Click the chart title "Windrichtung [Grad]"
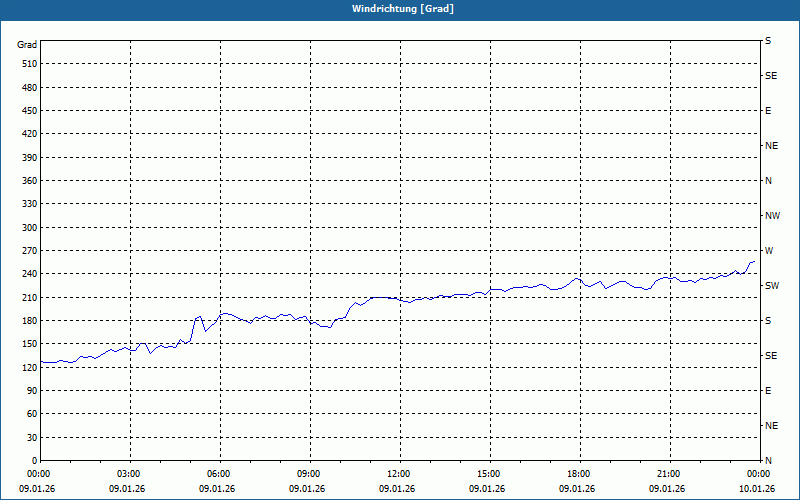 pos(403,9)
